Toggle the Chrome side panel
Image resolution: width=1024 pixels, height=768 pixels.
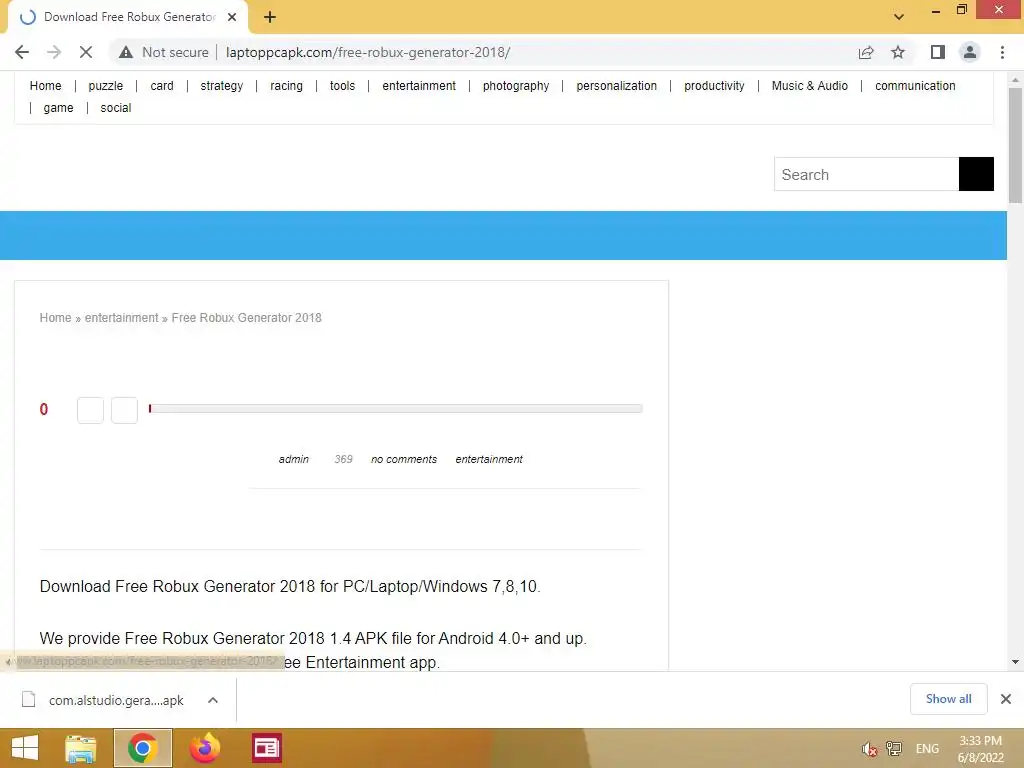[938, 52]
